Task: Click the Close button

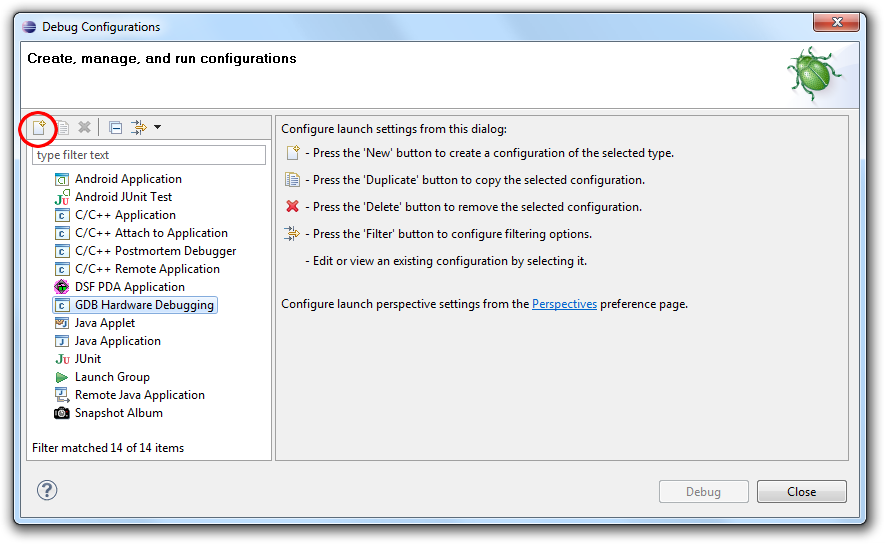Action: point(801,492)
